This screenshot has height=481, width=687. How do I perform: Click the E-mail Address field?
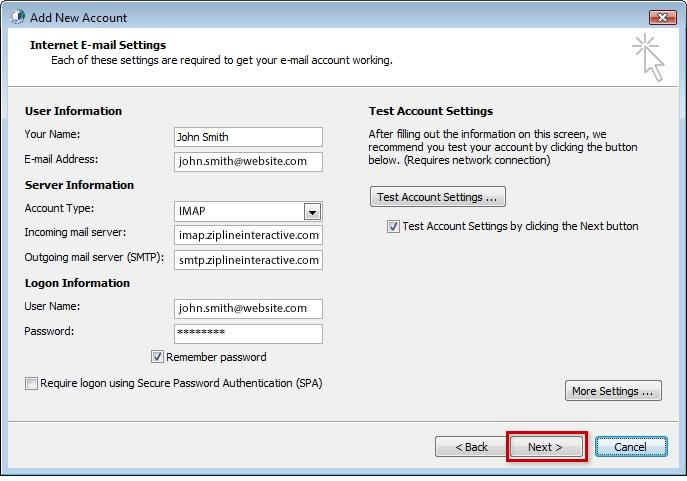[248, 162]
